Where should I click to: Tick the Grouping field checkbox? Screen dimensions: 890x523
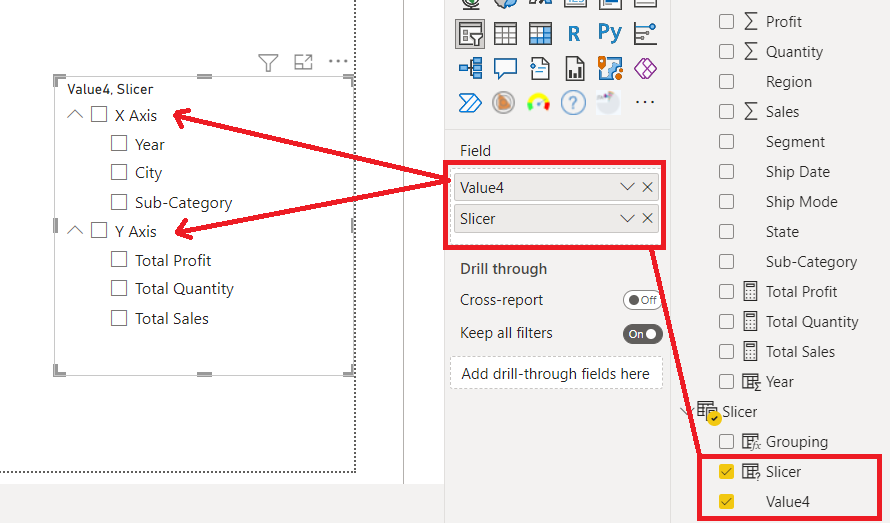[727, 441]
